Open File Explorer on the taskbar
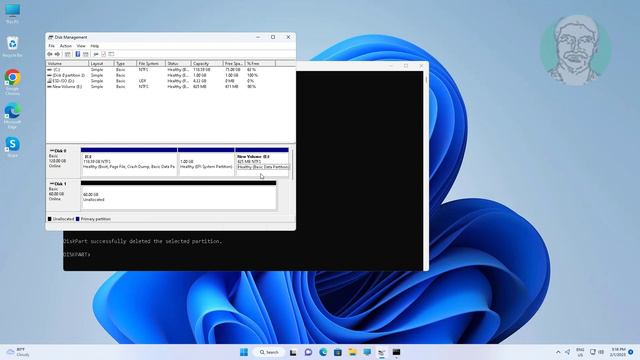 coord(352,352)
